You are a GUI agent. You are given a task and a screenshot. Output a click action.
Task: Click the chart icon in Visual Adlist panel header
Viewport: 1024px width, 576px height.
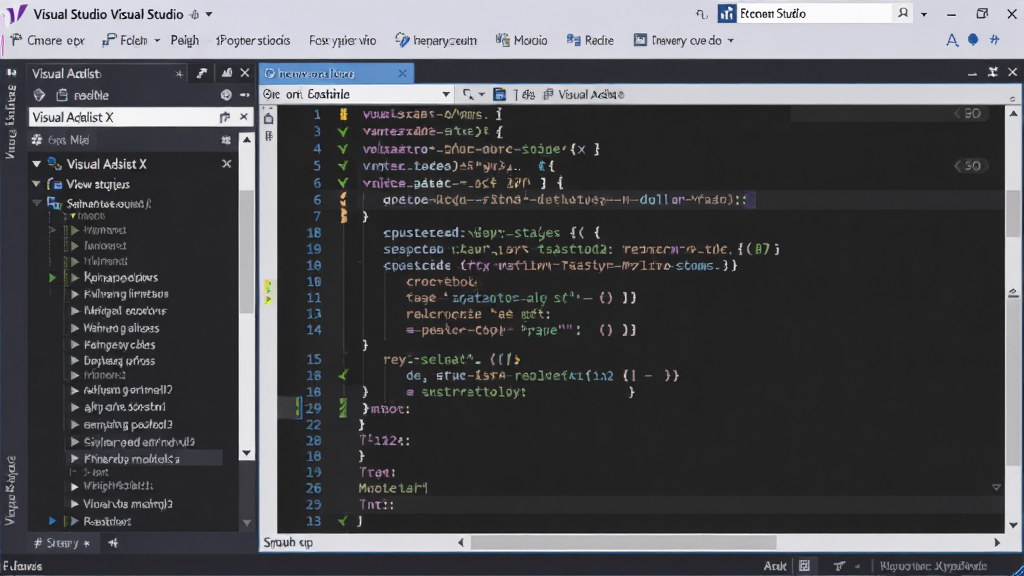(x=227, y=73)
